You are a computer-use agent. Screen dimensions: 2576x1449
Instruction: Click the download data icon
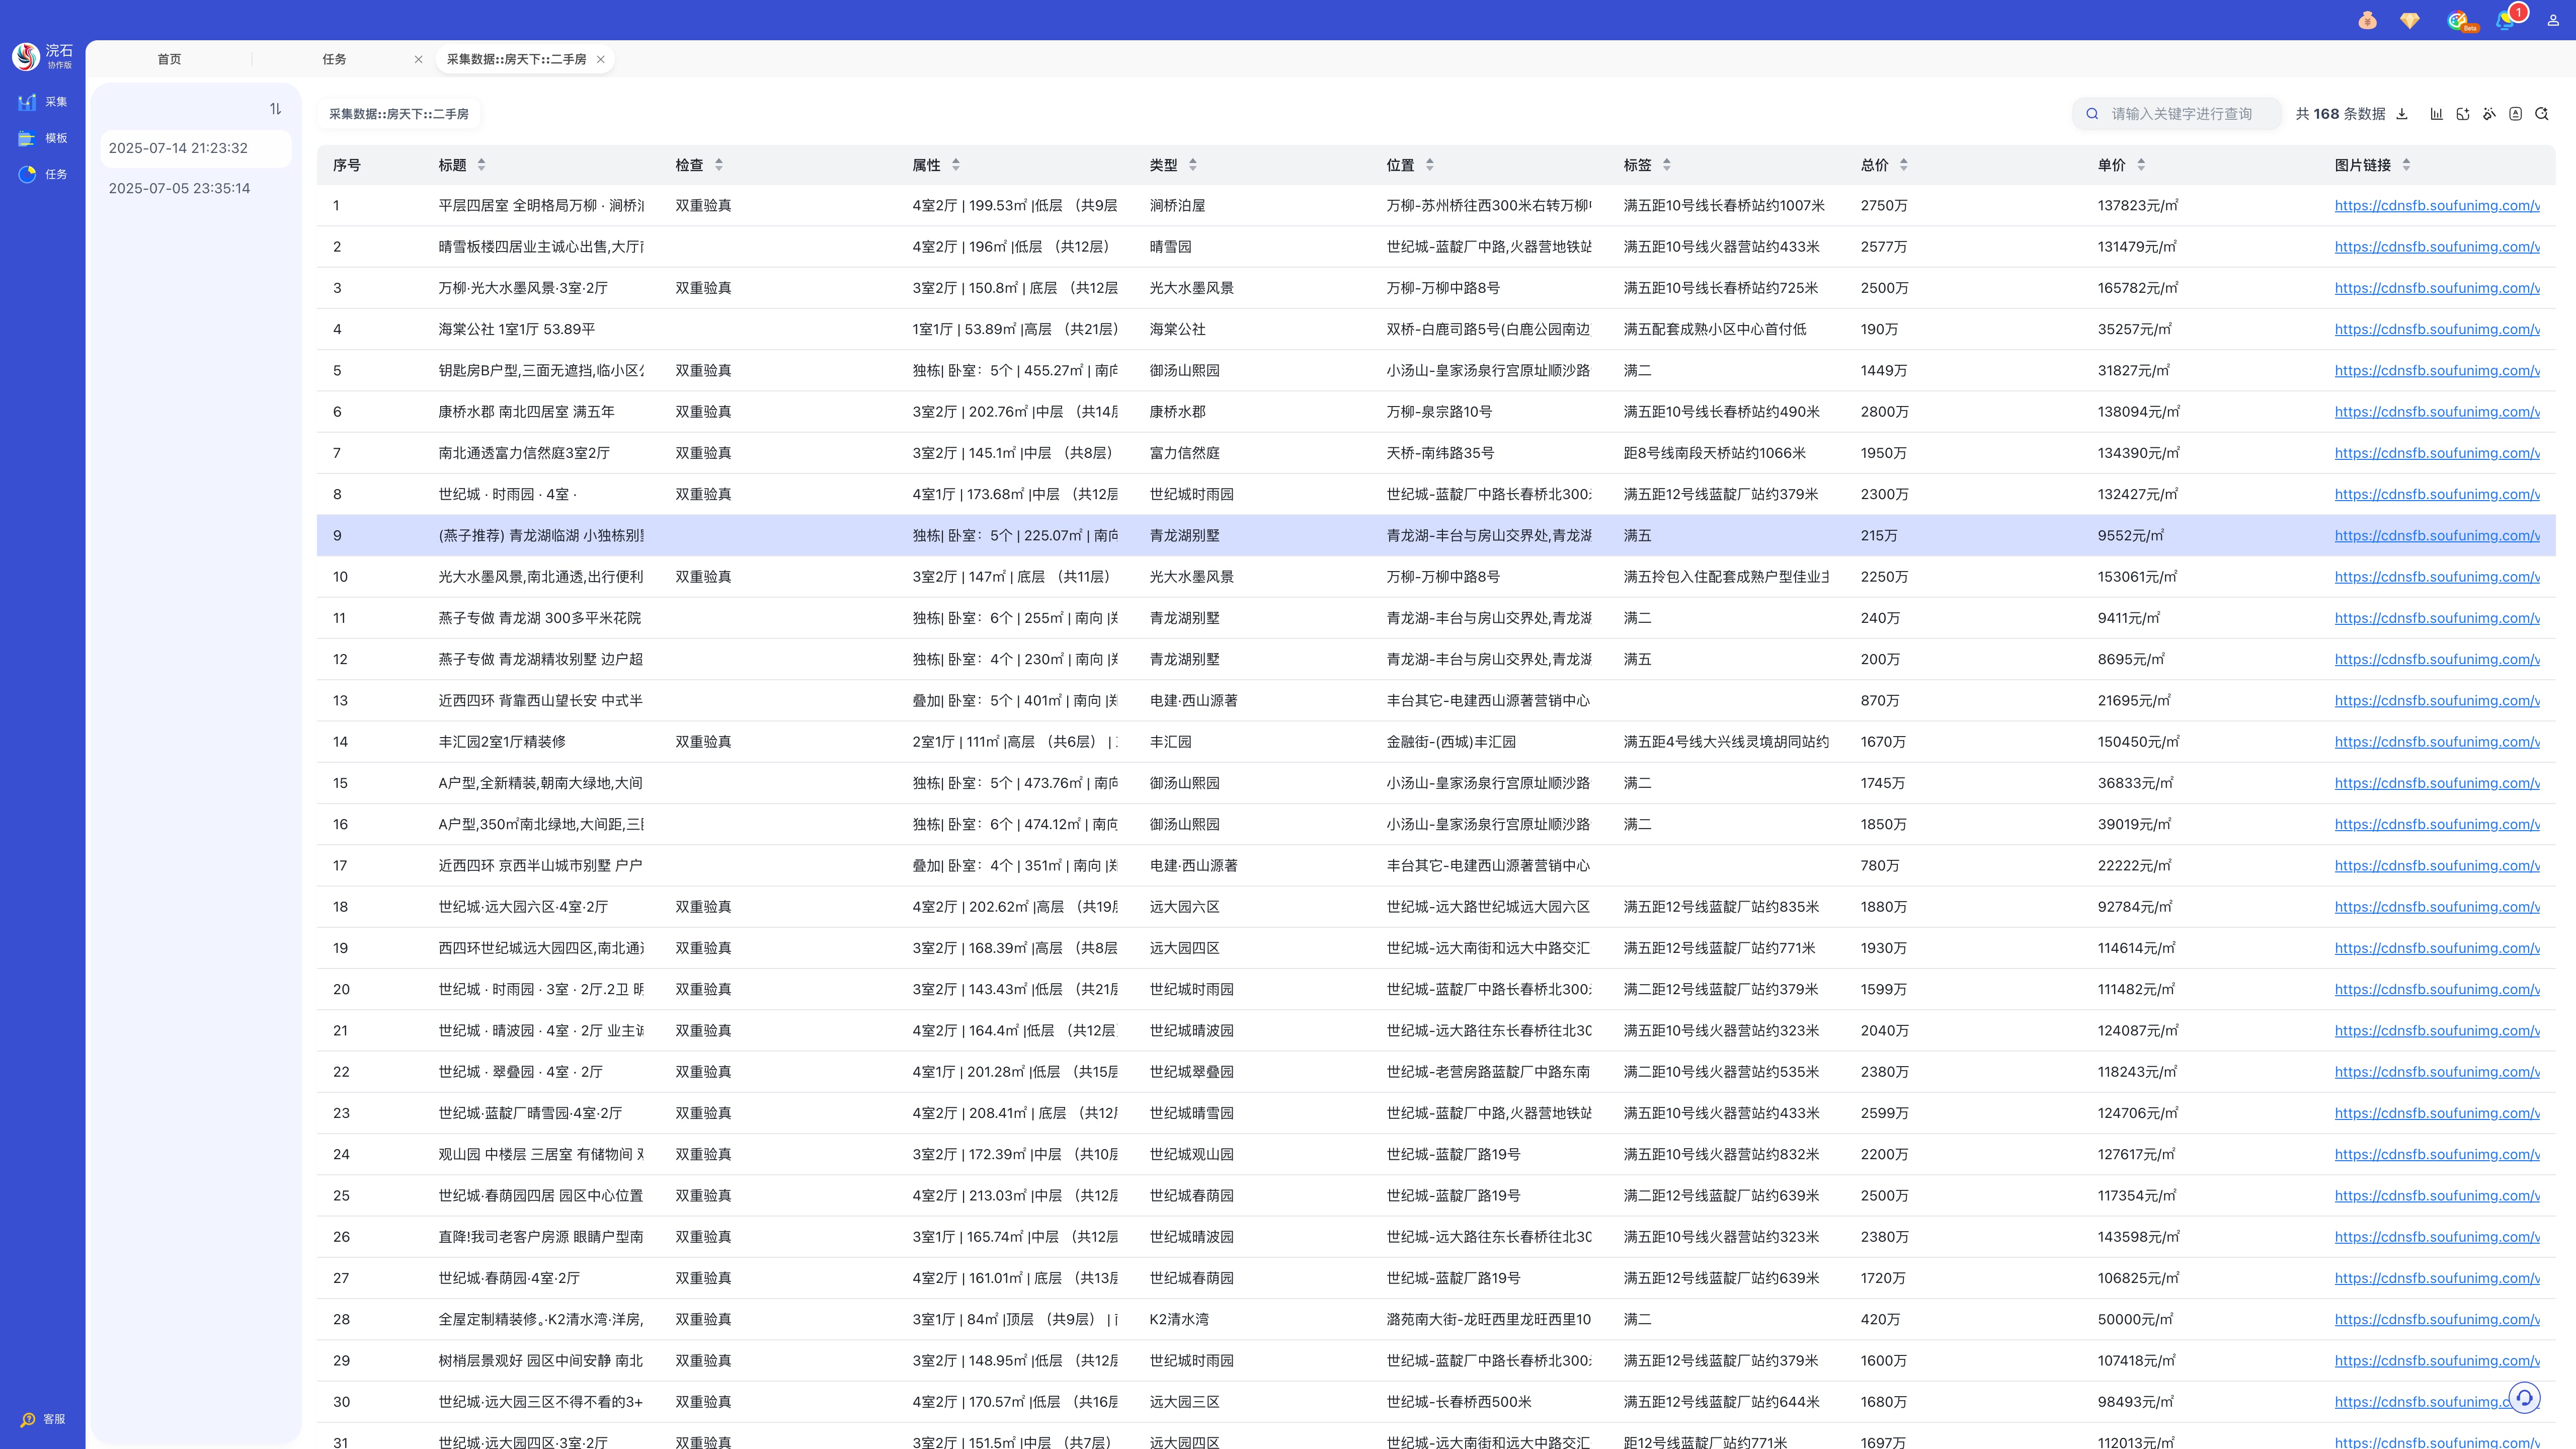tap(2402, 114)
